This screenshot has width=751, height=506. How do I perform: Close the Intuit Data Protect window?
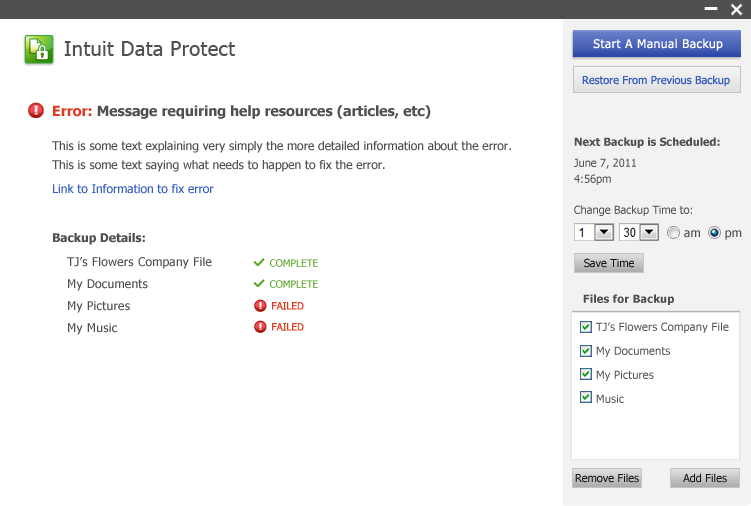pyautogui.click(x=737, y=9)
